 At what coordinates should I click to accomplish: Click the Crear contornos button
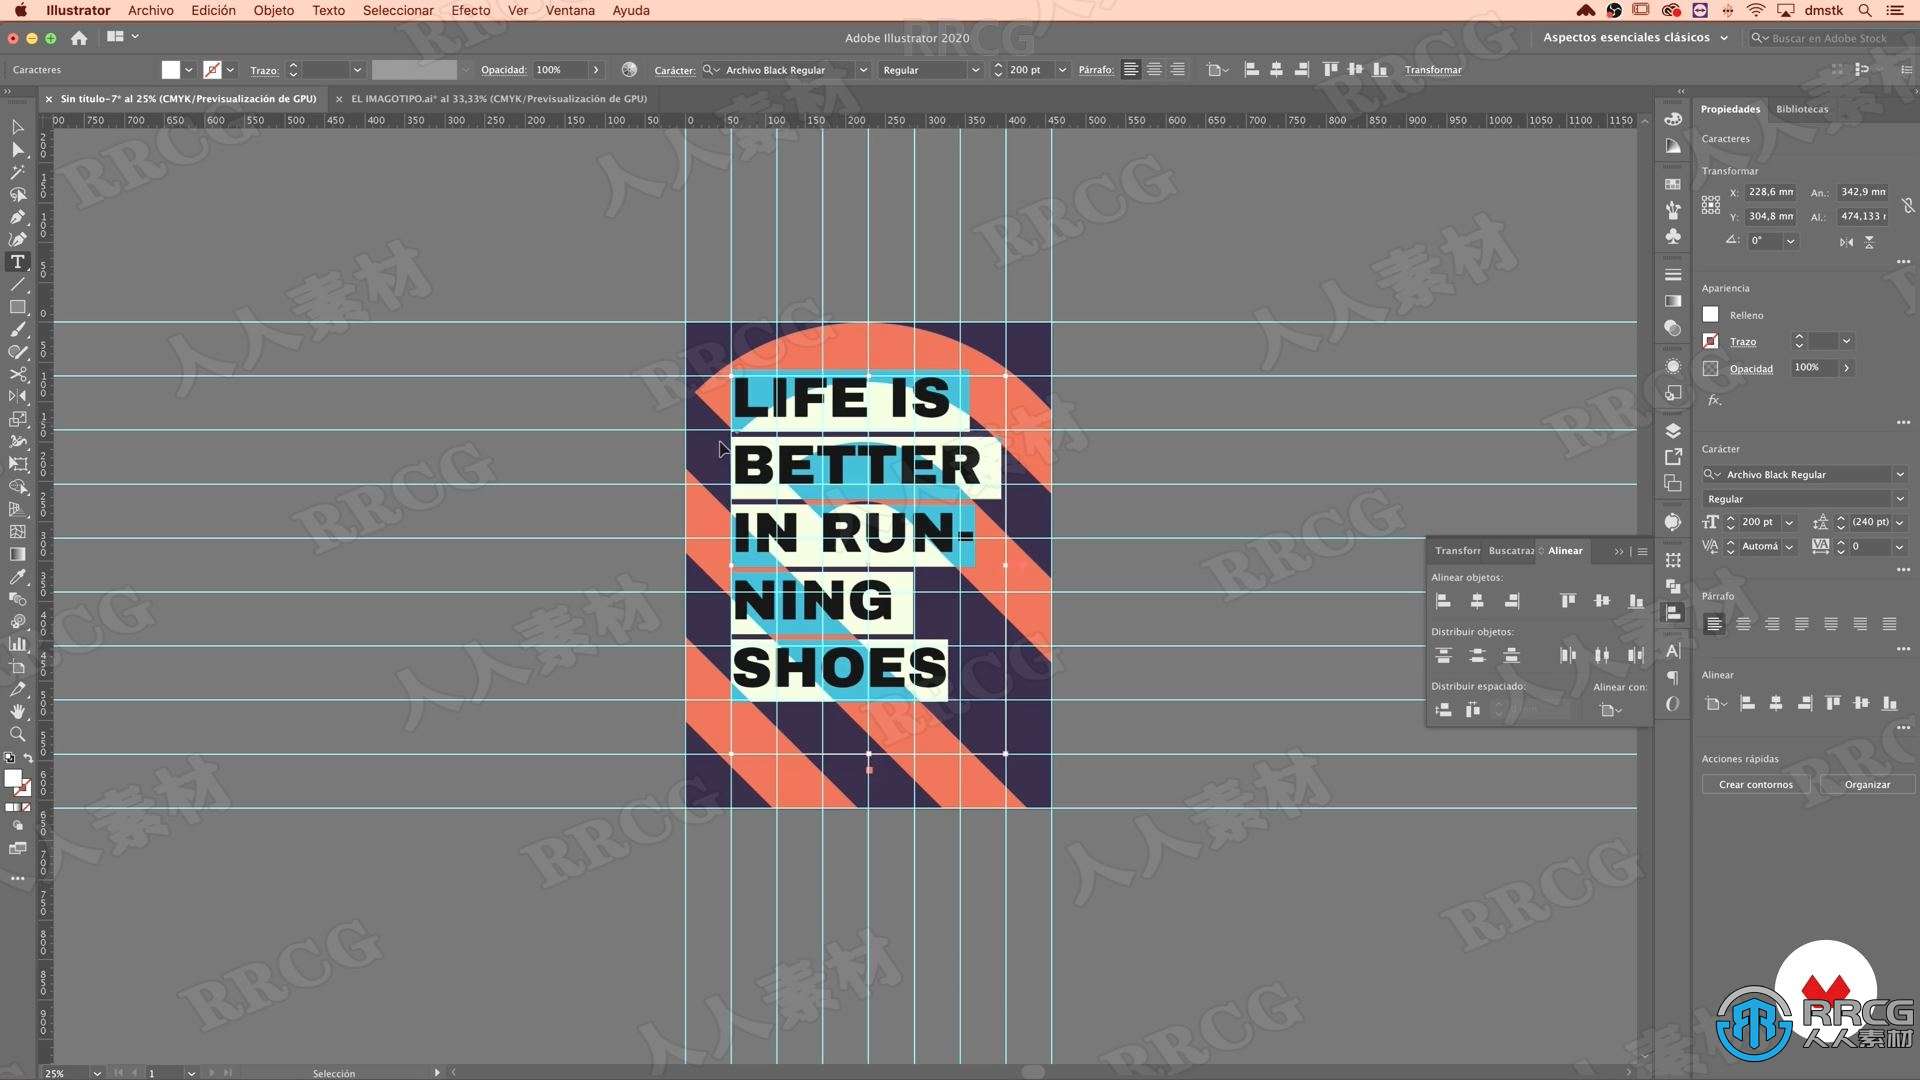(x=1755, y=783)
